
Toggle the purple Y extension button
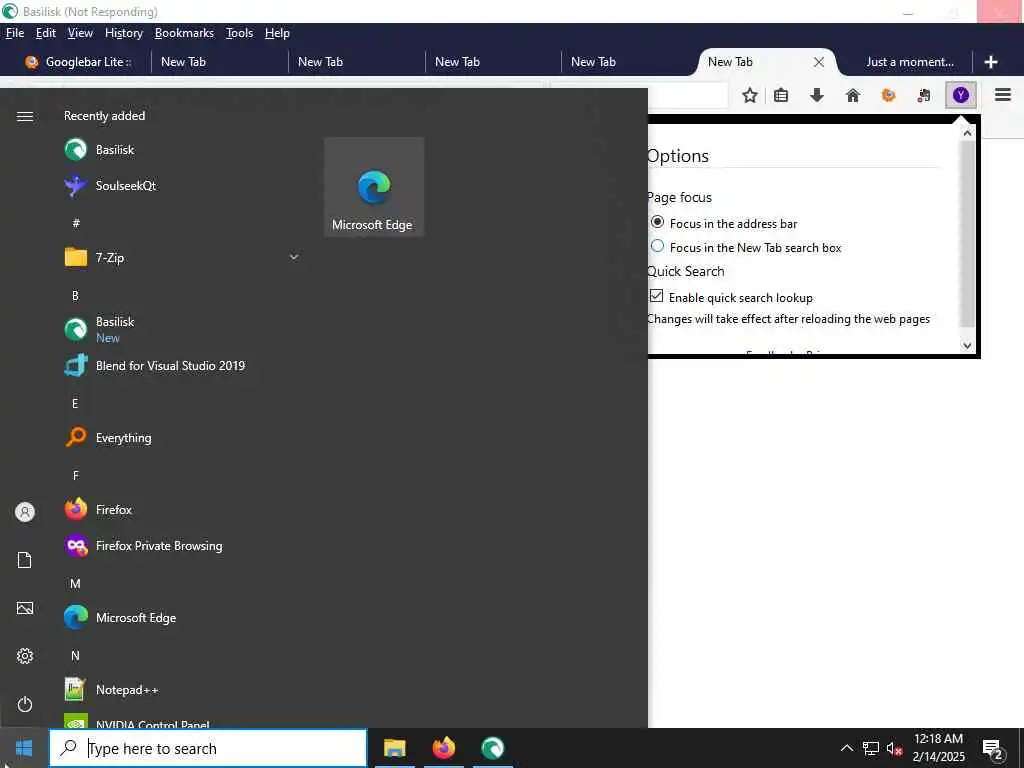(x=961, y=95)
